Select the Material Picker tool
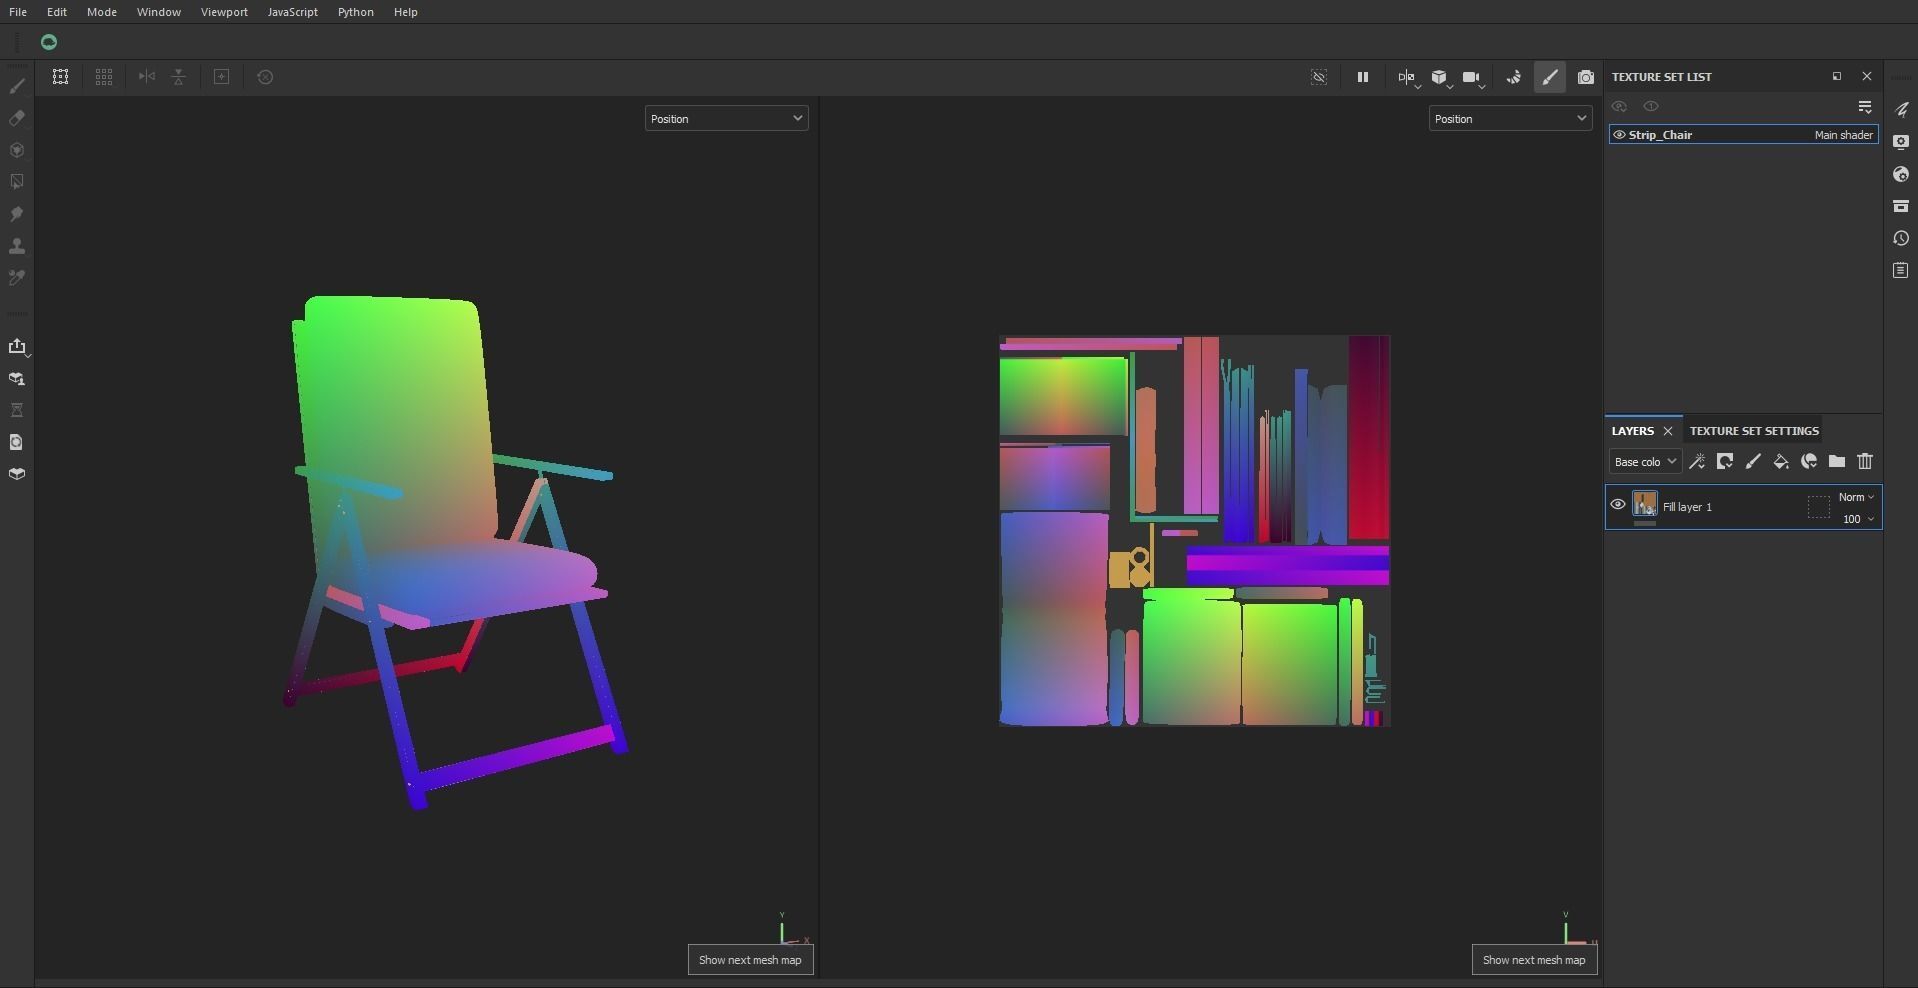 tap(17, 278)
